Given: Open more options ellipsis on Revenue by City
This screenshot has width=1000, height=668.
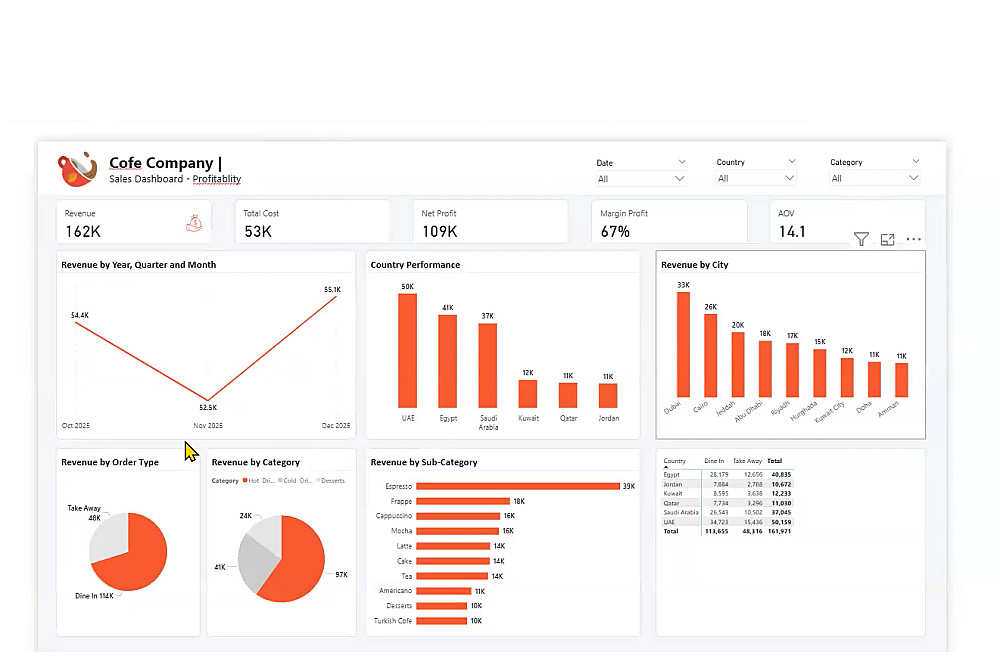Looking at the screenshot, I should click(913, 239).
